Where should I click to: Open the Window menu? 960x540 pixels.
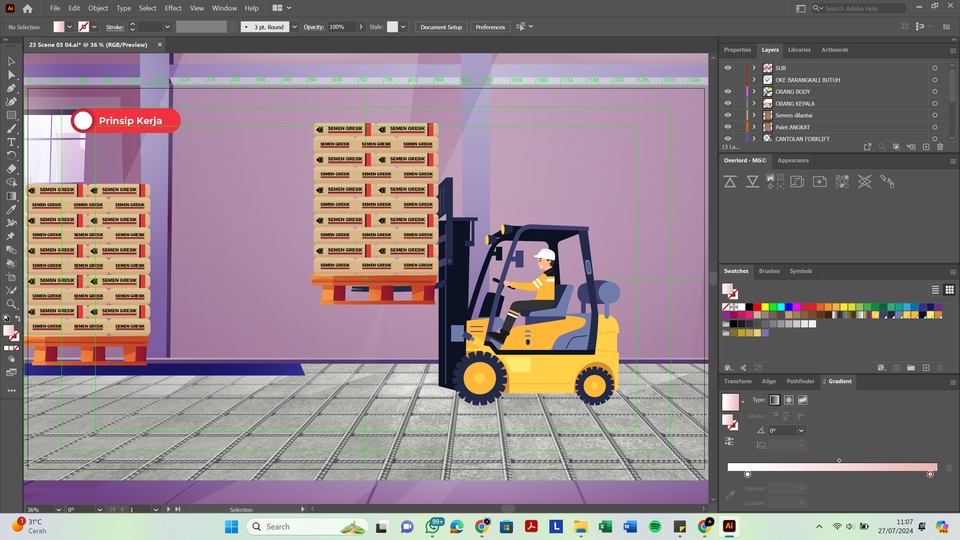tap(224, 8)
